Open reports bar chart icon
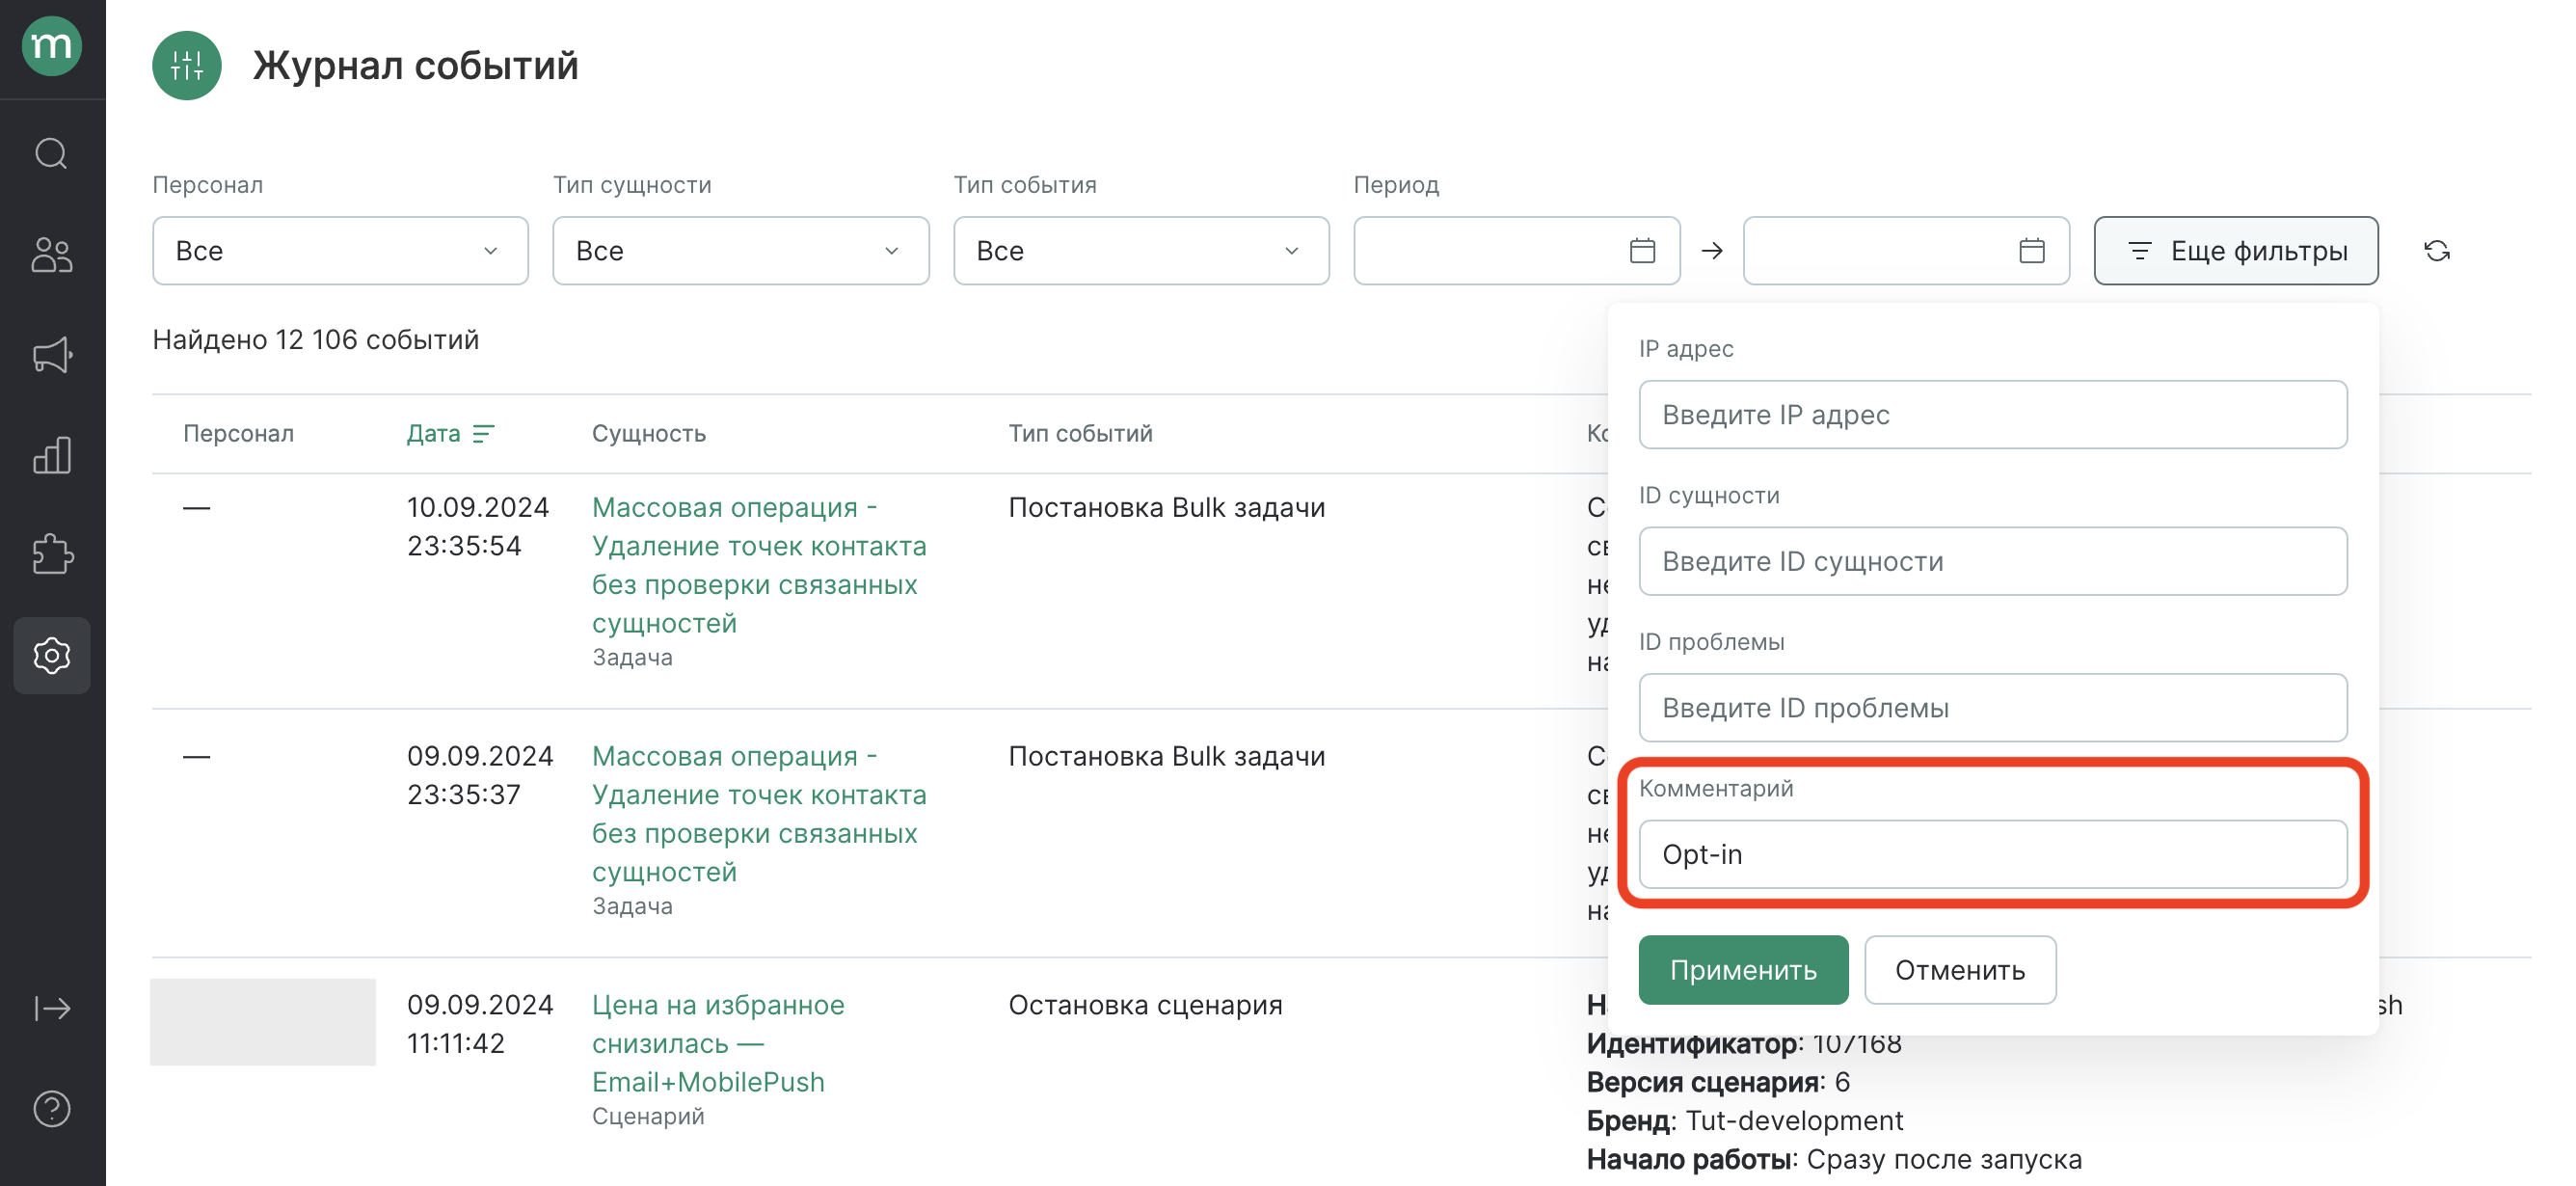Image resolution: width=2576 pixels, height=1186 pixels. [52, 455]
